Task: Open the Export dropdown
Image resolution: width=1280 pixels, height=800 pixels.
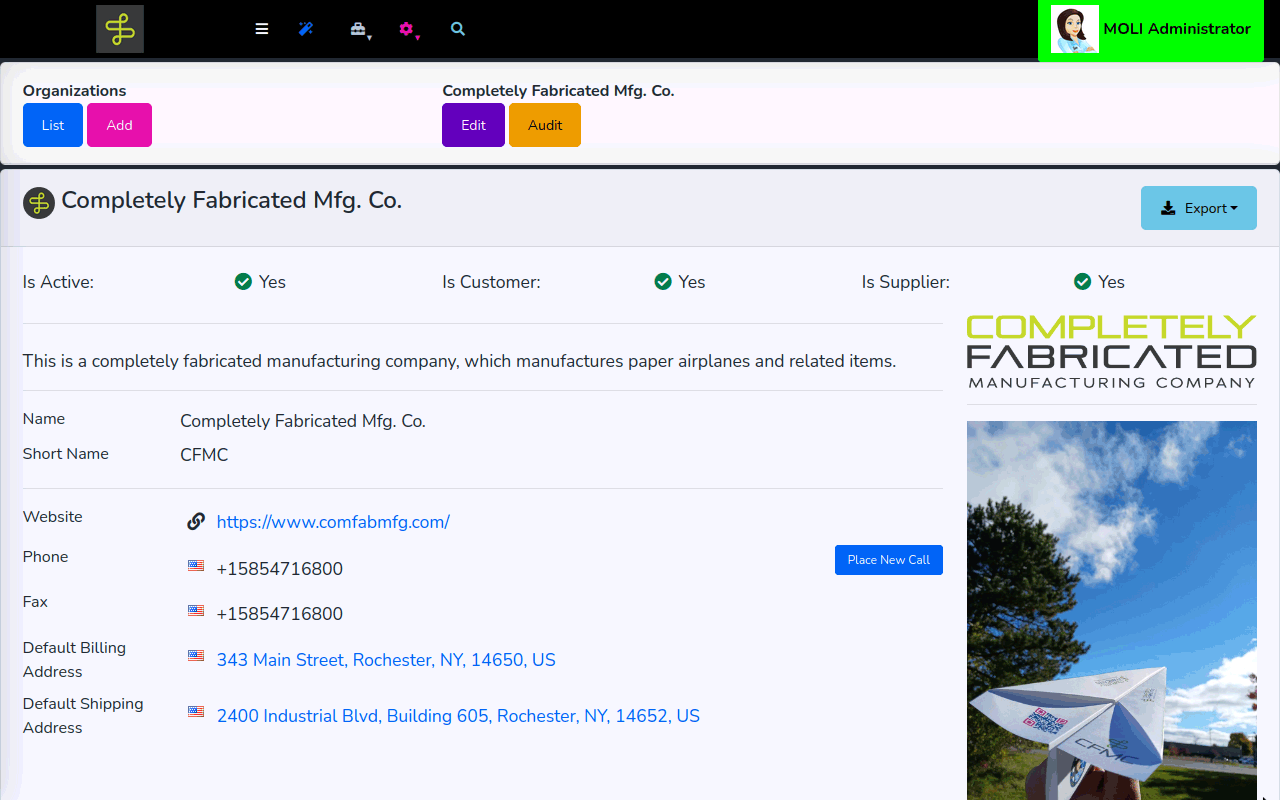Action: pyautogui.click(x=1198, y=208)
